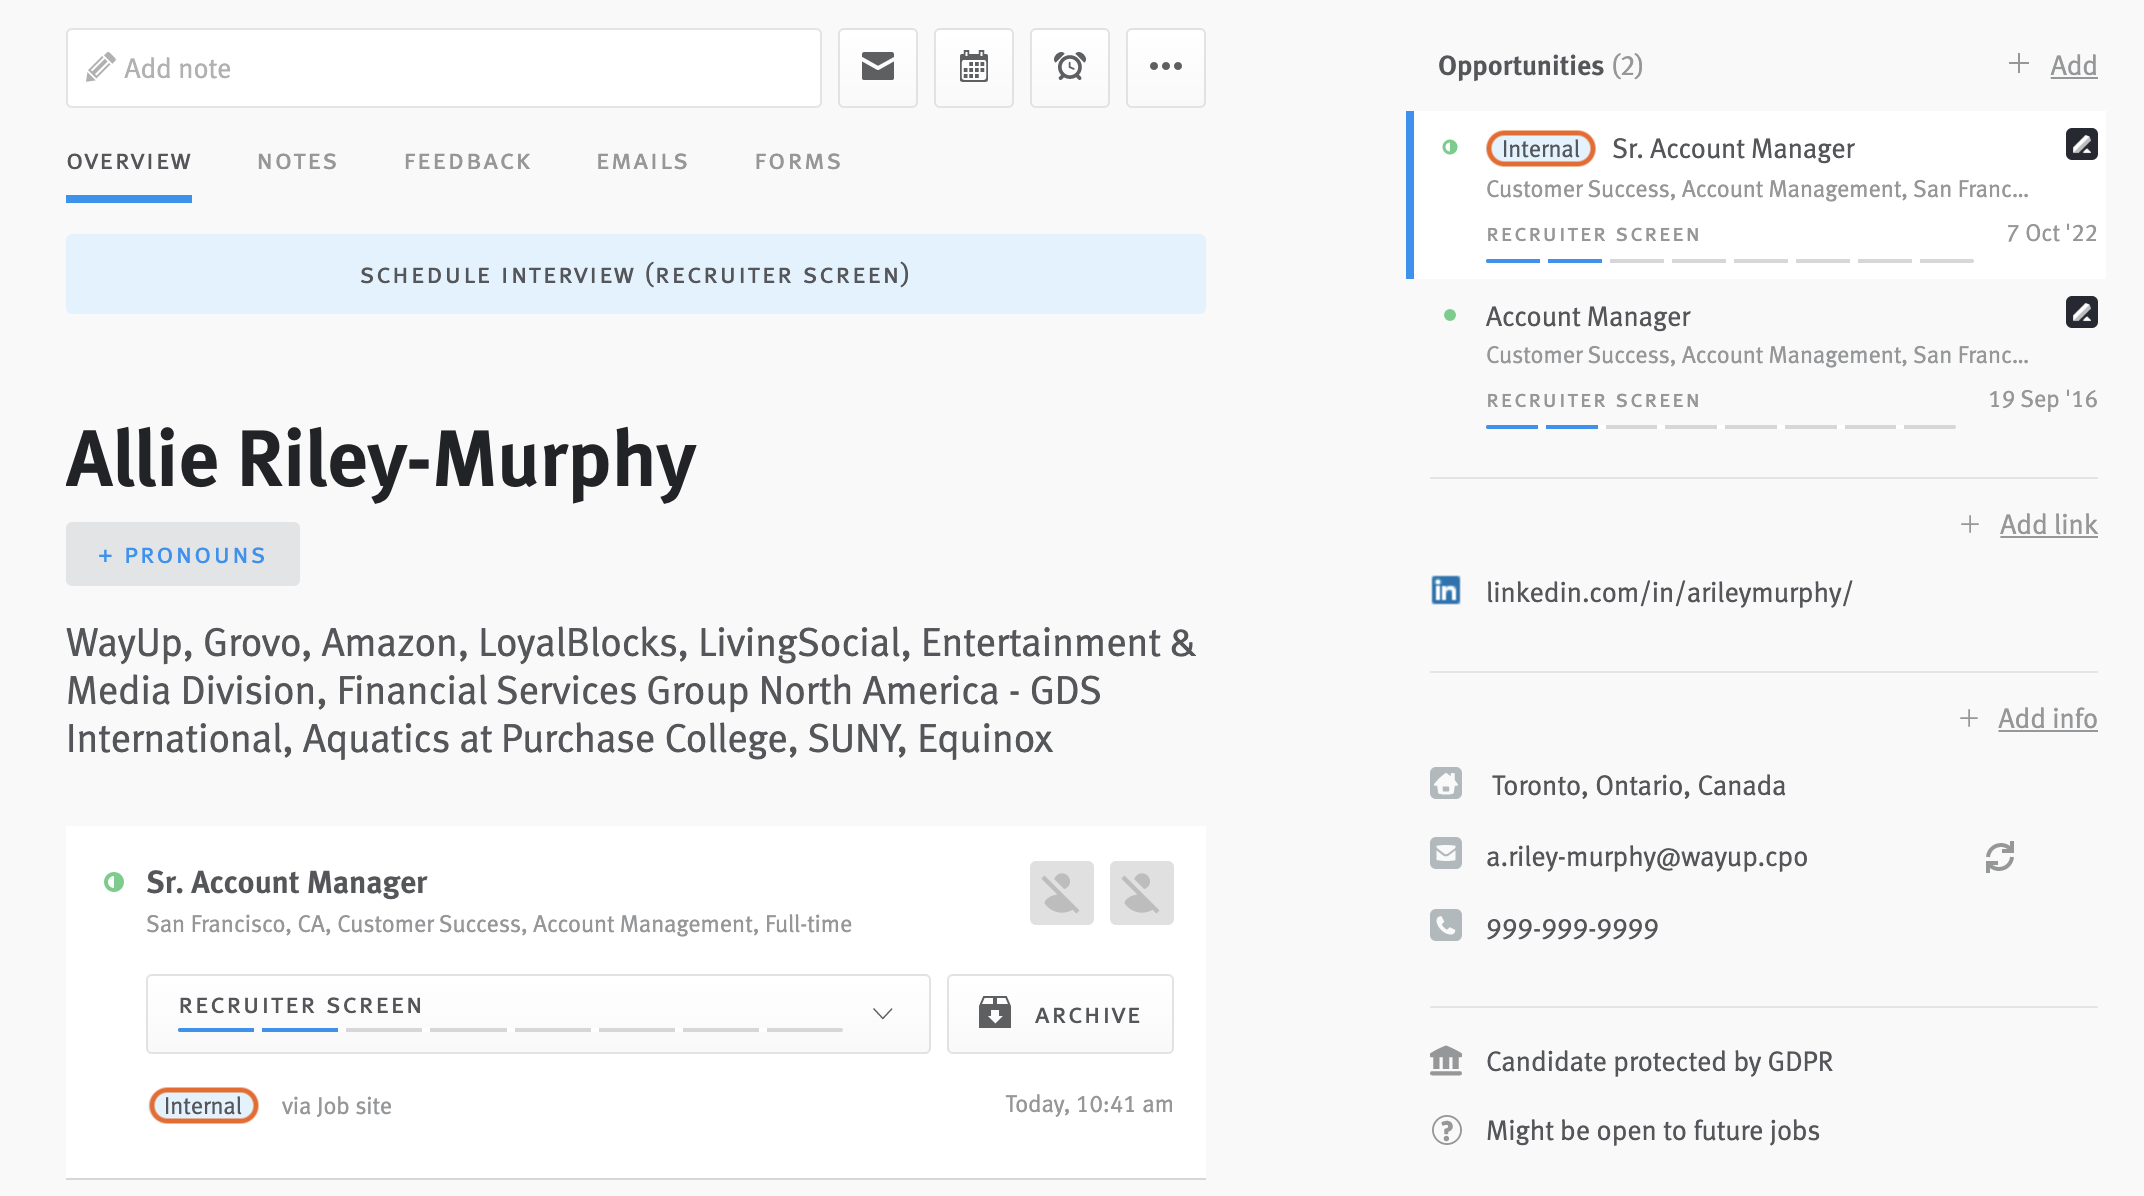This screenshot has width=2144, height=1196.
Task: Click the Add link hyperlink
Action: 2048,524
